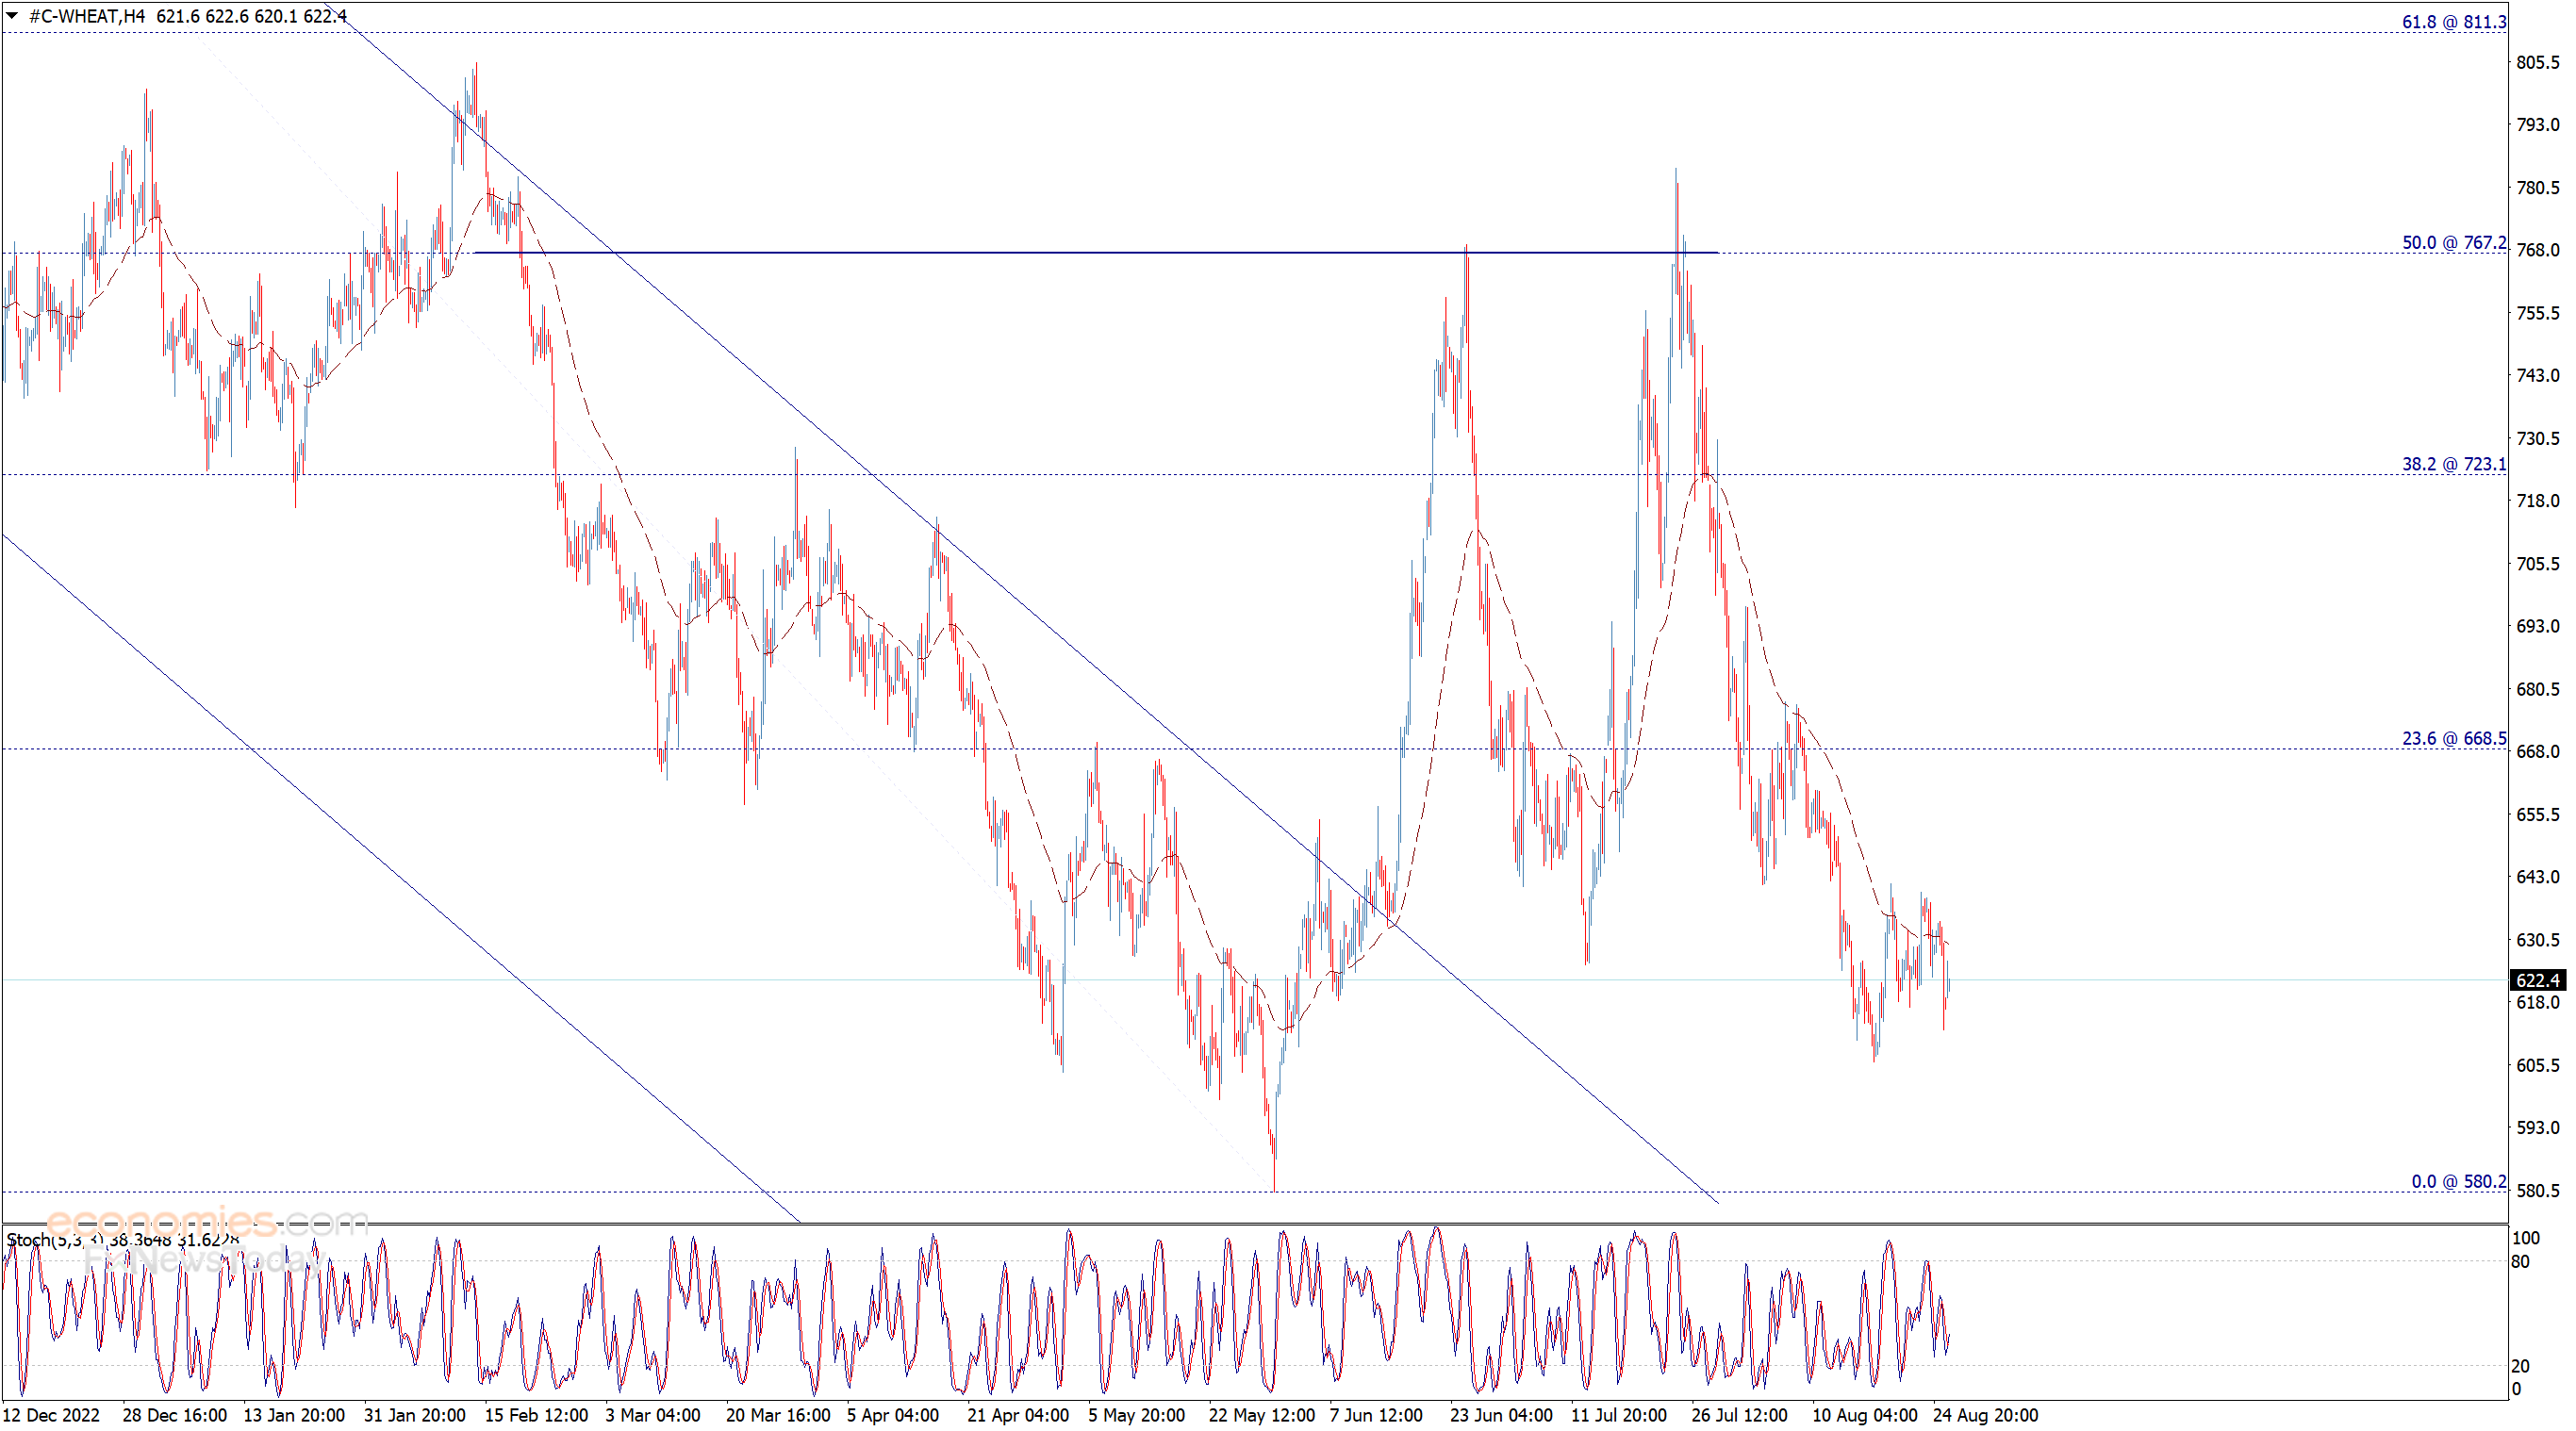
Task: Select the 61.8 @ 811.3 Fibonacci label
Action: pyautogui.click(x=2454, y=22)
